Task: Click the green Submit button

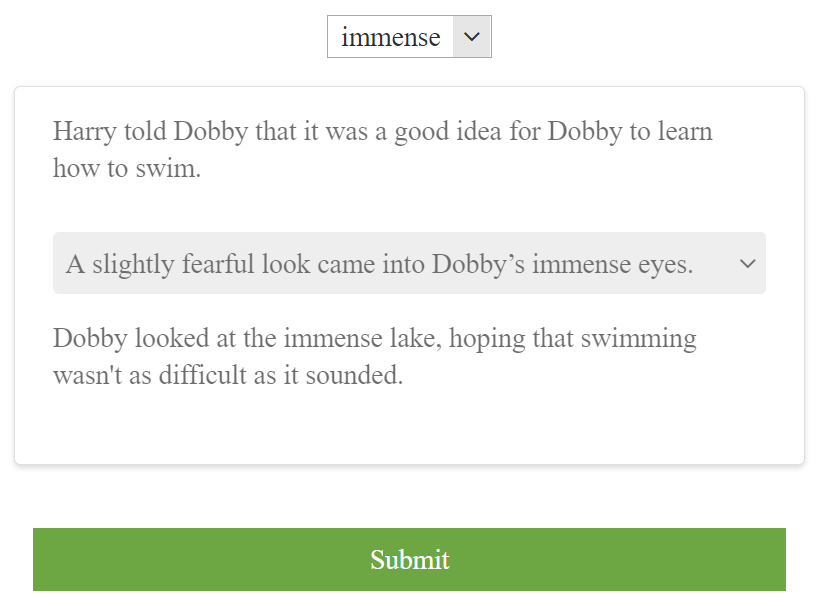Action: [x=409, y=560]
